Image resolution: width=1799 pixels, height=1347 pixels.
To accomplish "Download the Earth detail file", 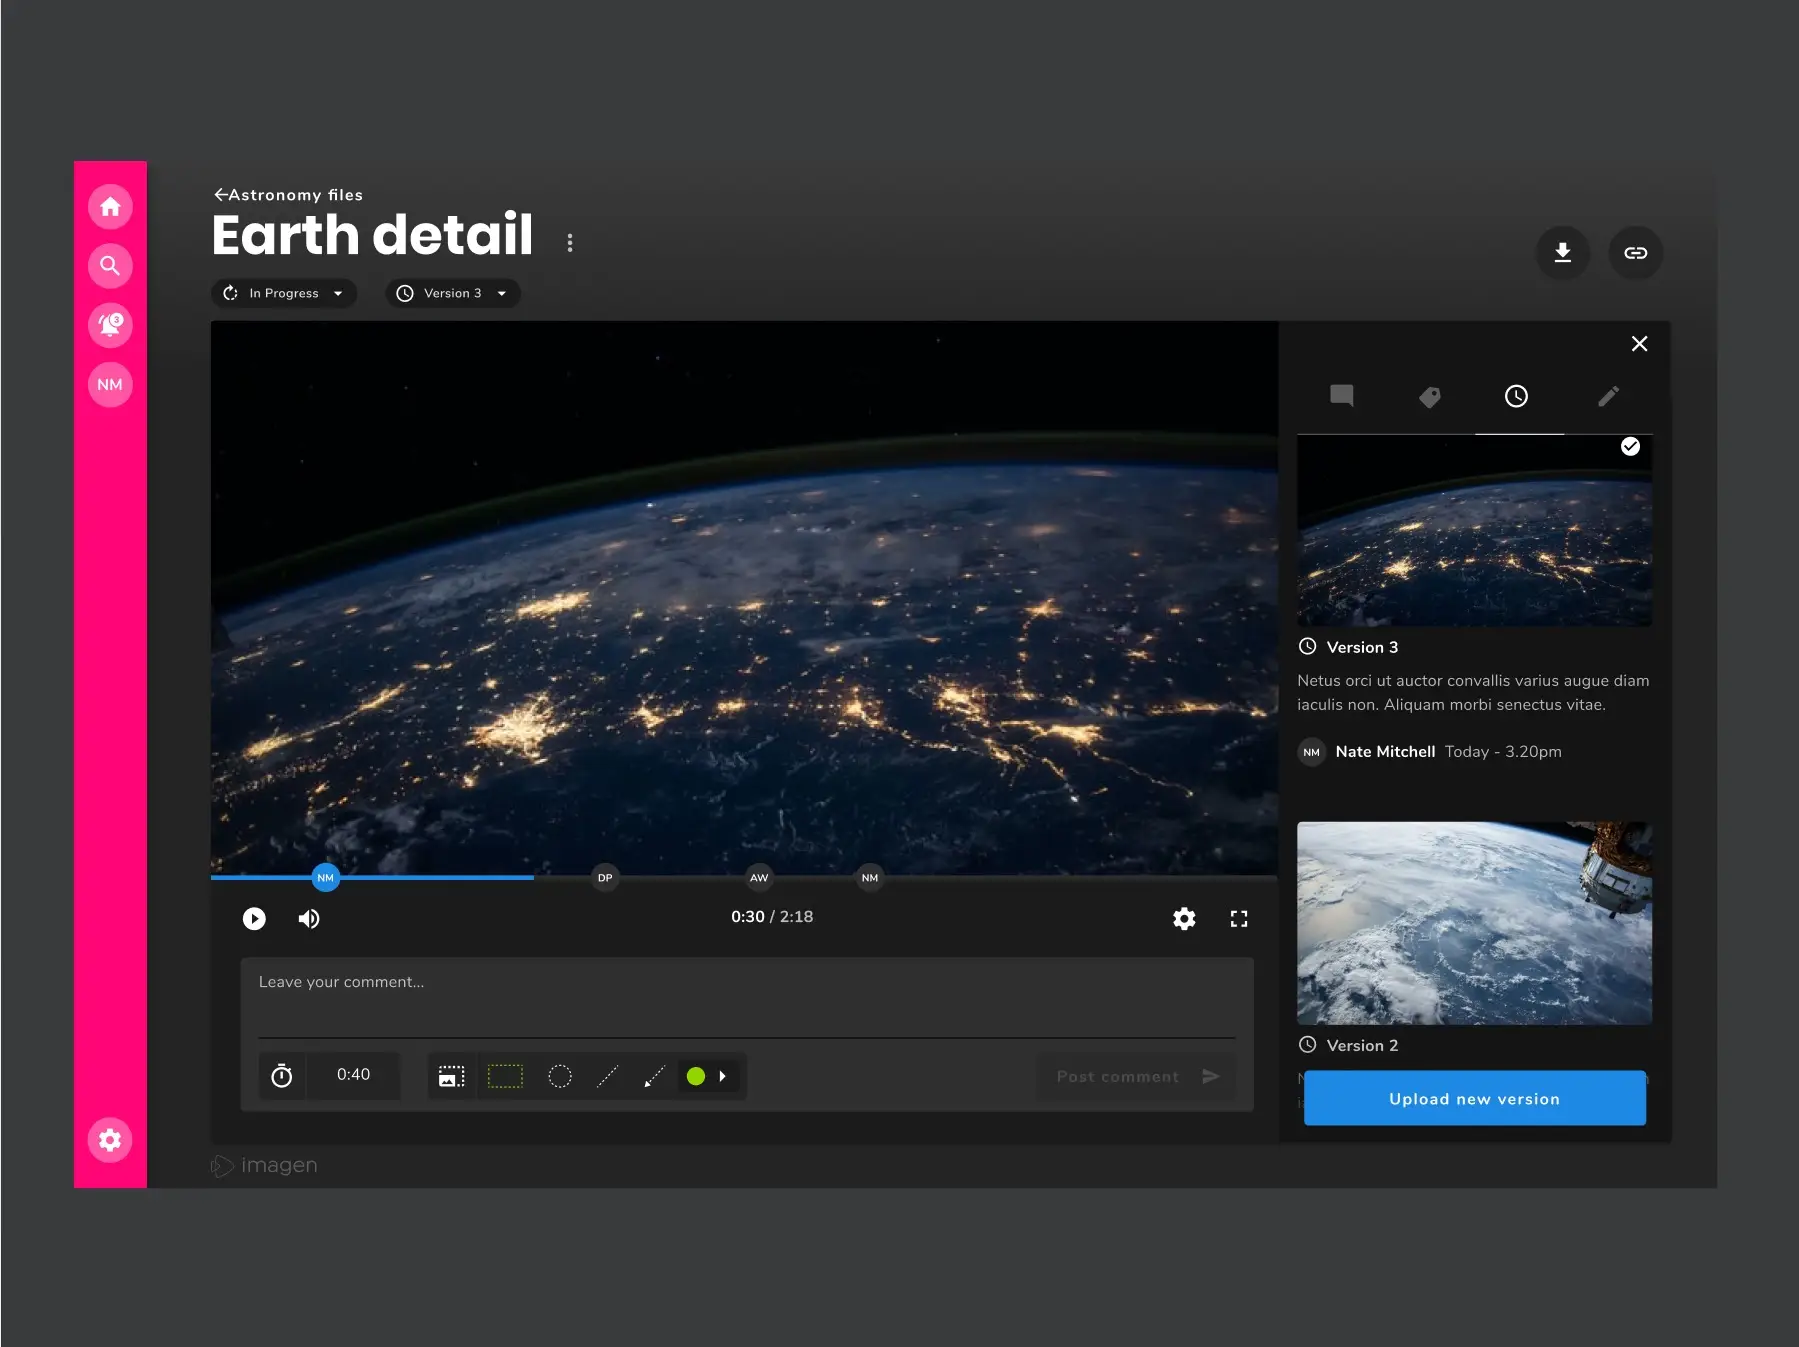I will tap(1562, 253).
